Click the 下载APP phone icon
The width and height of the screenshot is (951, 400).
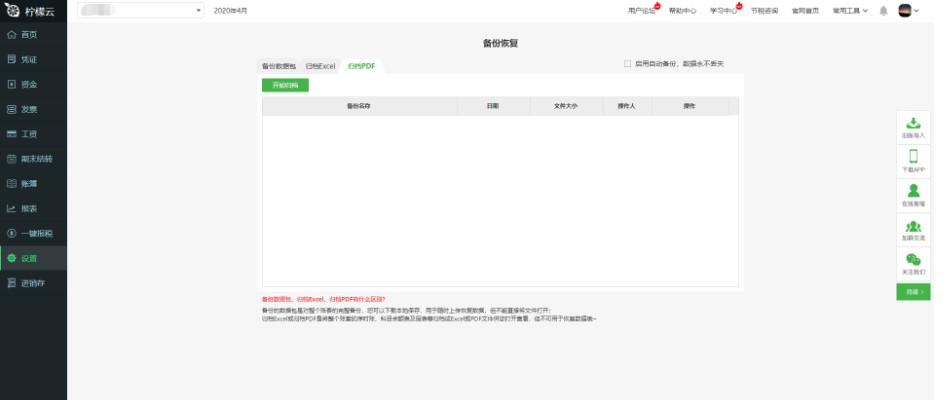913,156
